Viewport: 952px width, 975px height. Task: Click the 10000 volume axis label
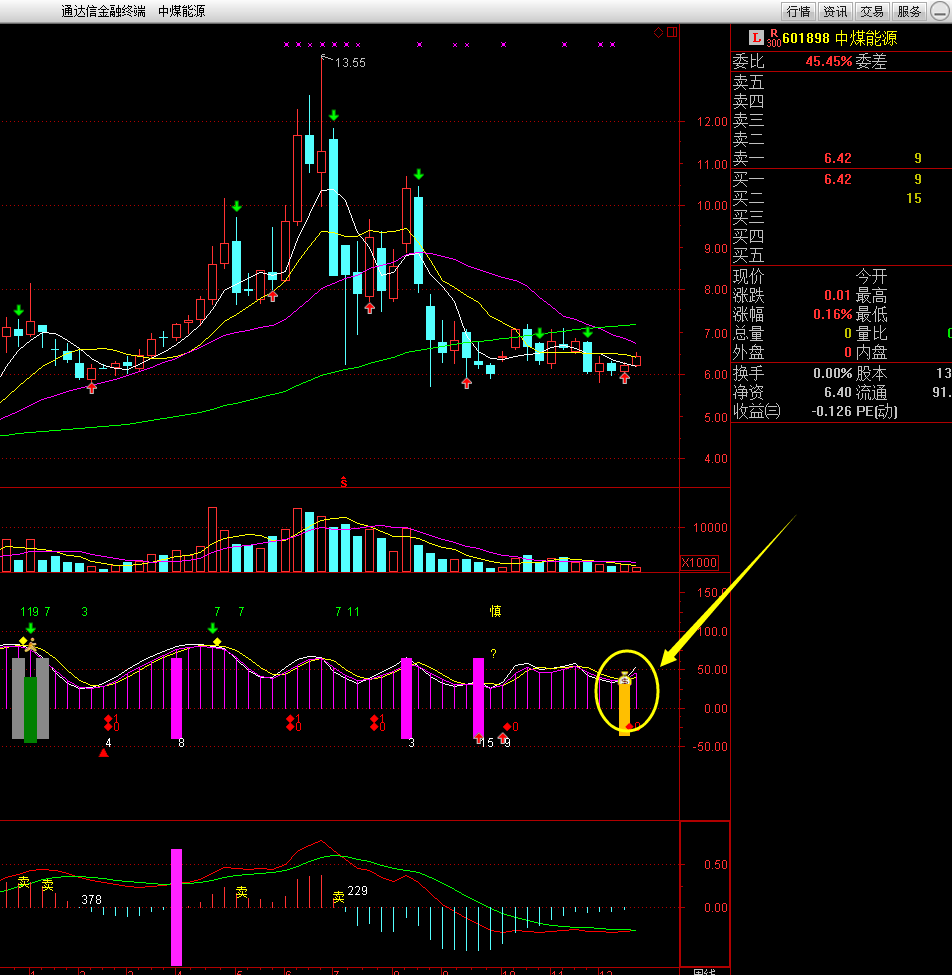pos(710,528)
